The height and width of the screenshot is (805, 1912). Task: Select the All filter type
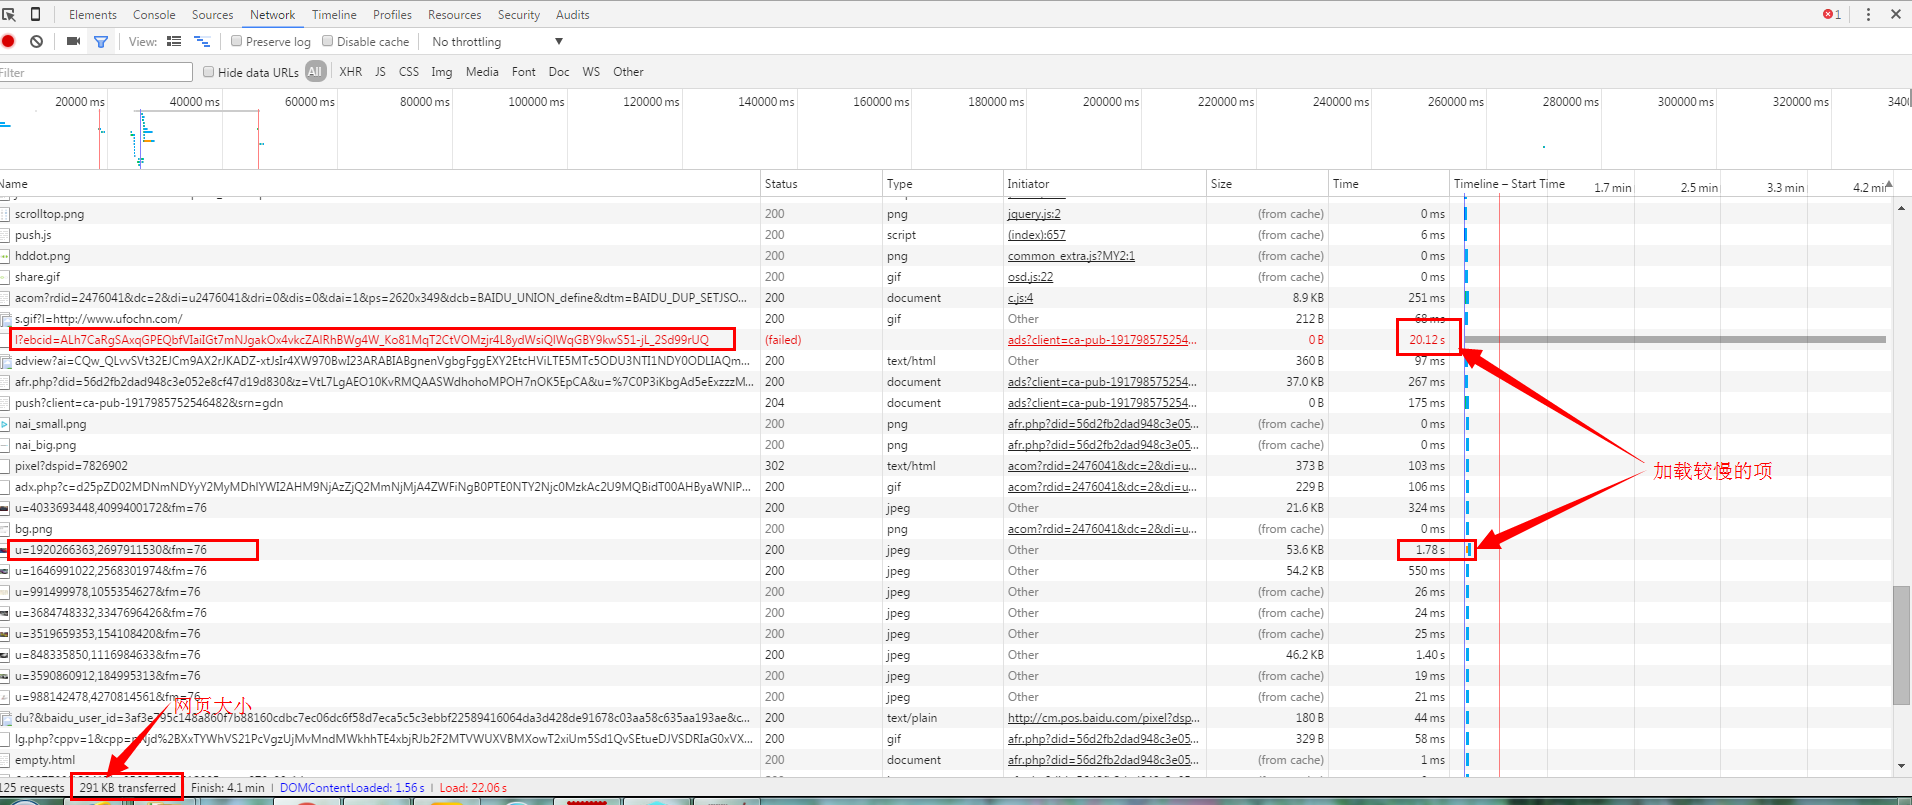coord(315,71)
